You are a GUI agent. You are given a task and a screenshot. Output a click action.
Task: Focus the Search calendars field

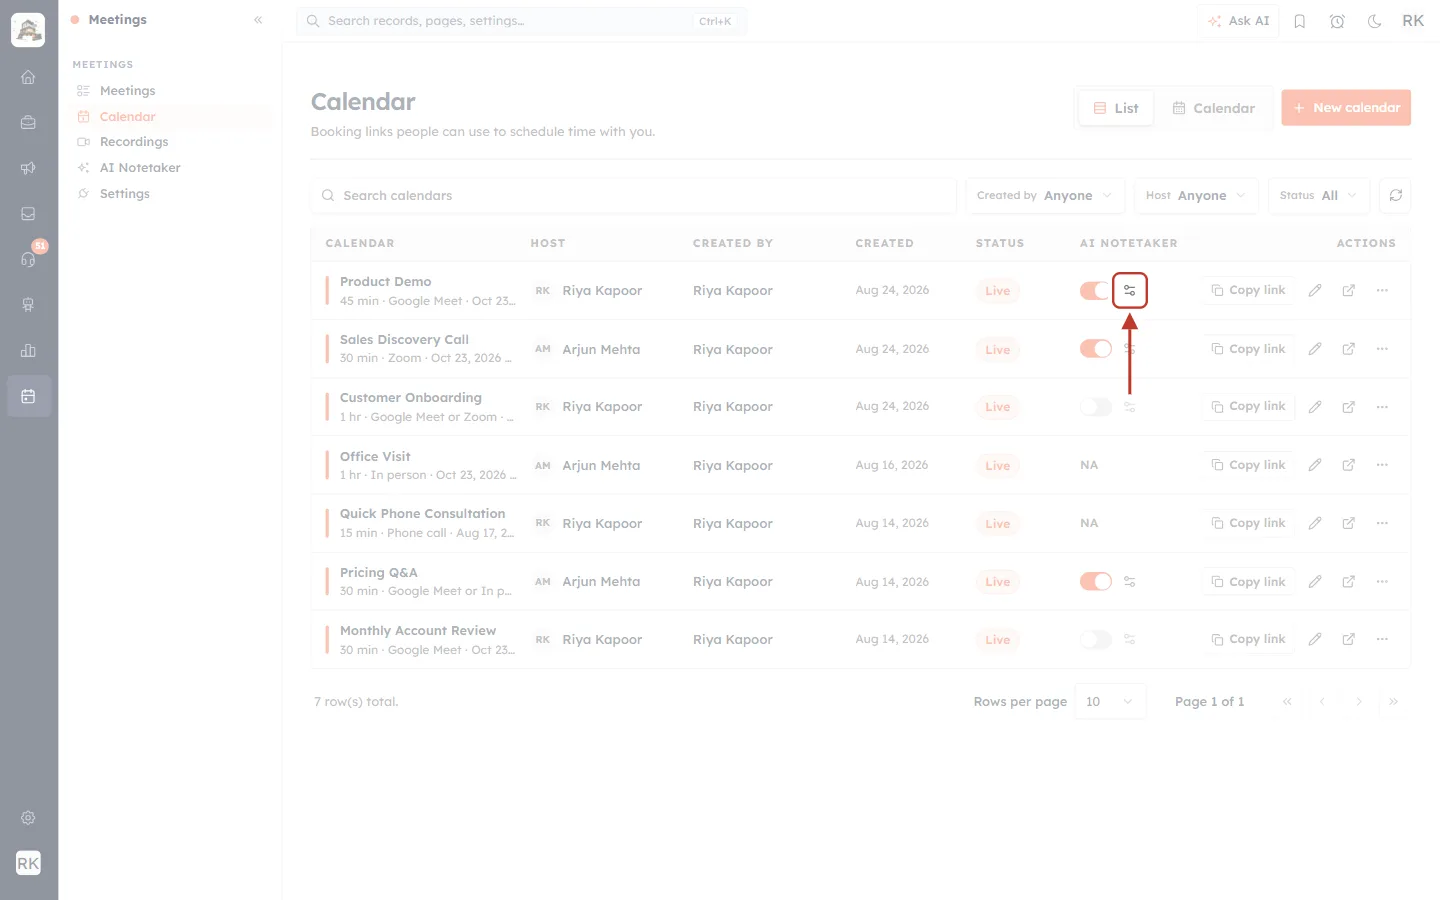[x=634, y=195]
